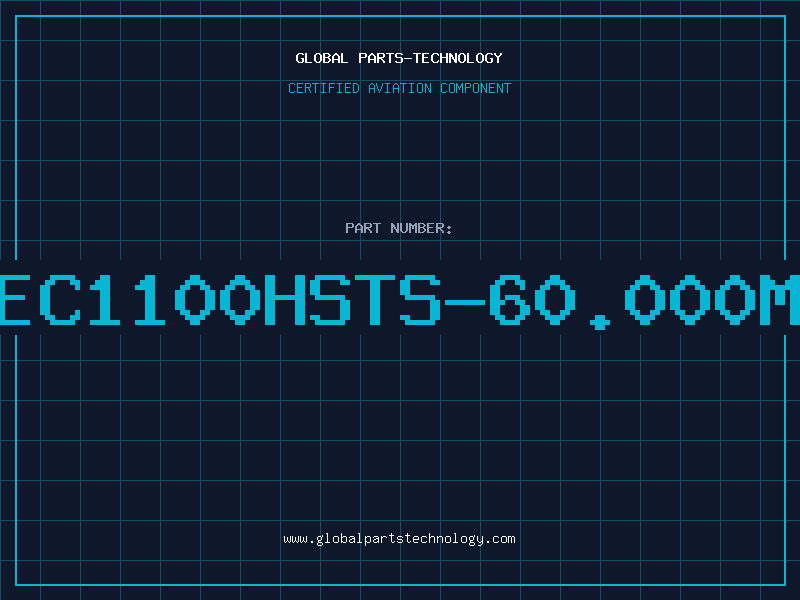Select the CERTIFIED AVIATION COMPONENT subtitle
The width and height of the screenshot is (800, 600).
[x=399, y=88]
